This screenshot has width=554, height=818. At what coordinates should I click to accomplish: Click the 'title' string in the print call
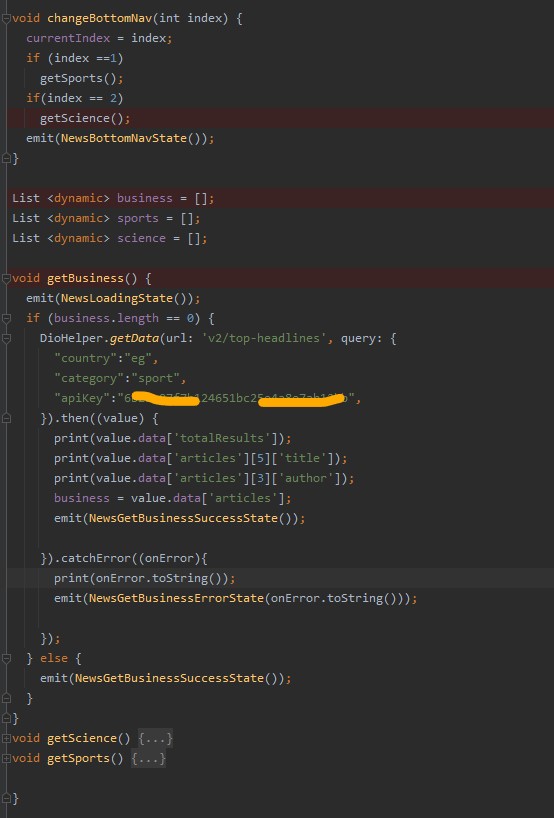click(x=306, y=458)
